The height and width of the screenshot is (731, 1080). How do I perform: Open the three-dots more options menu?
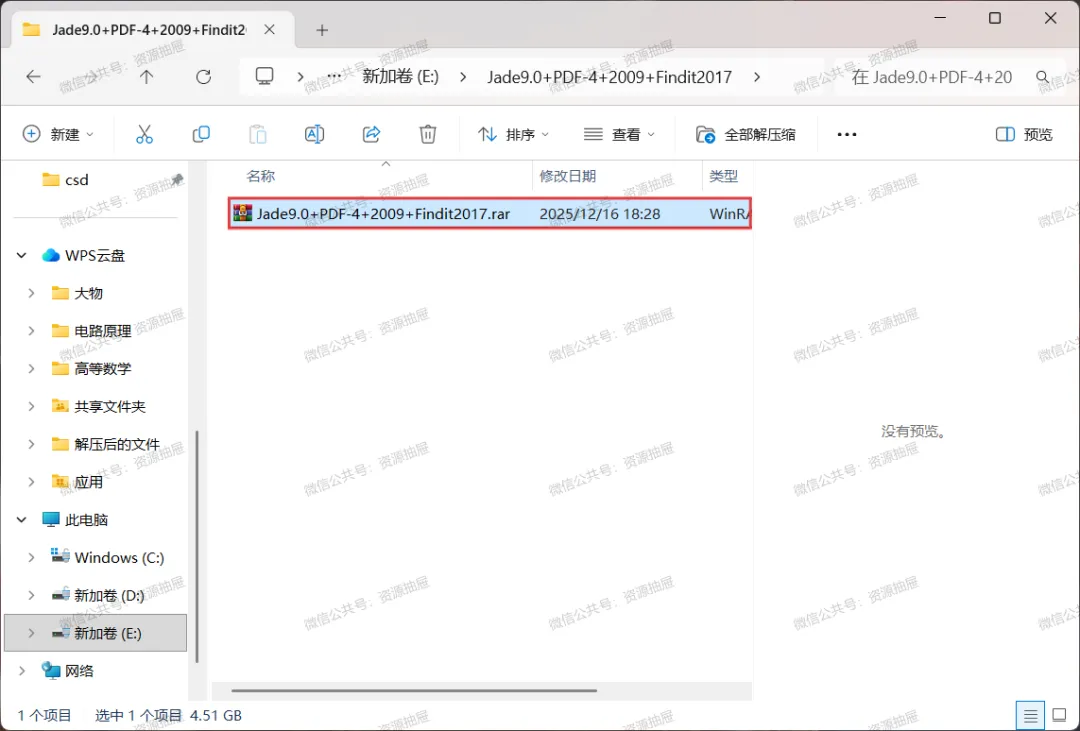(847, 134)
